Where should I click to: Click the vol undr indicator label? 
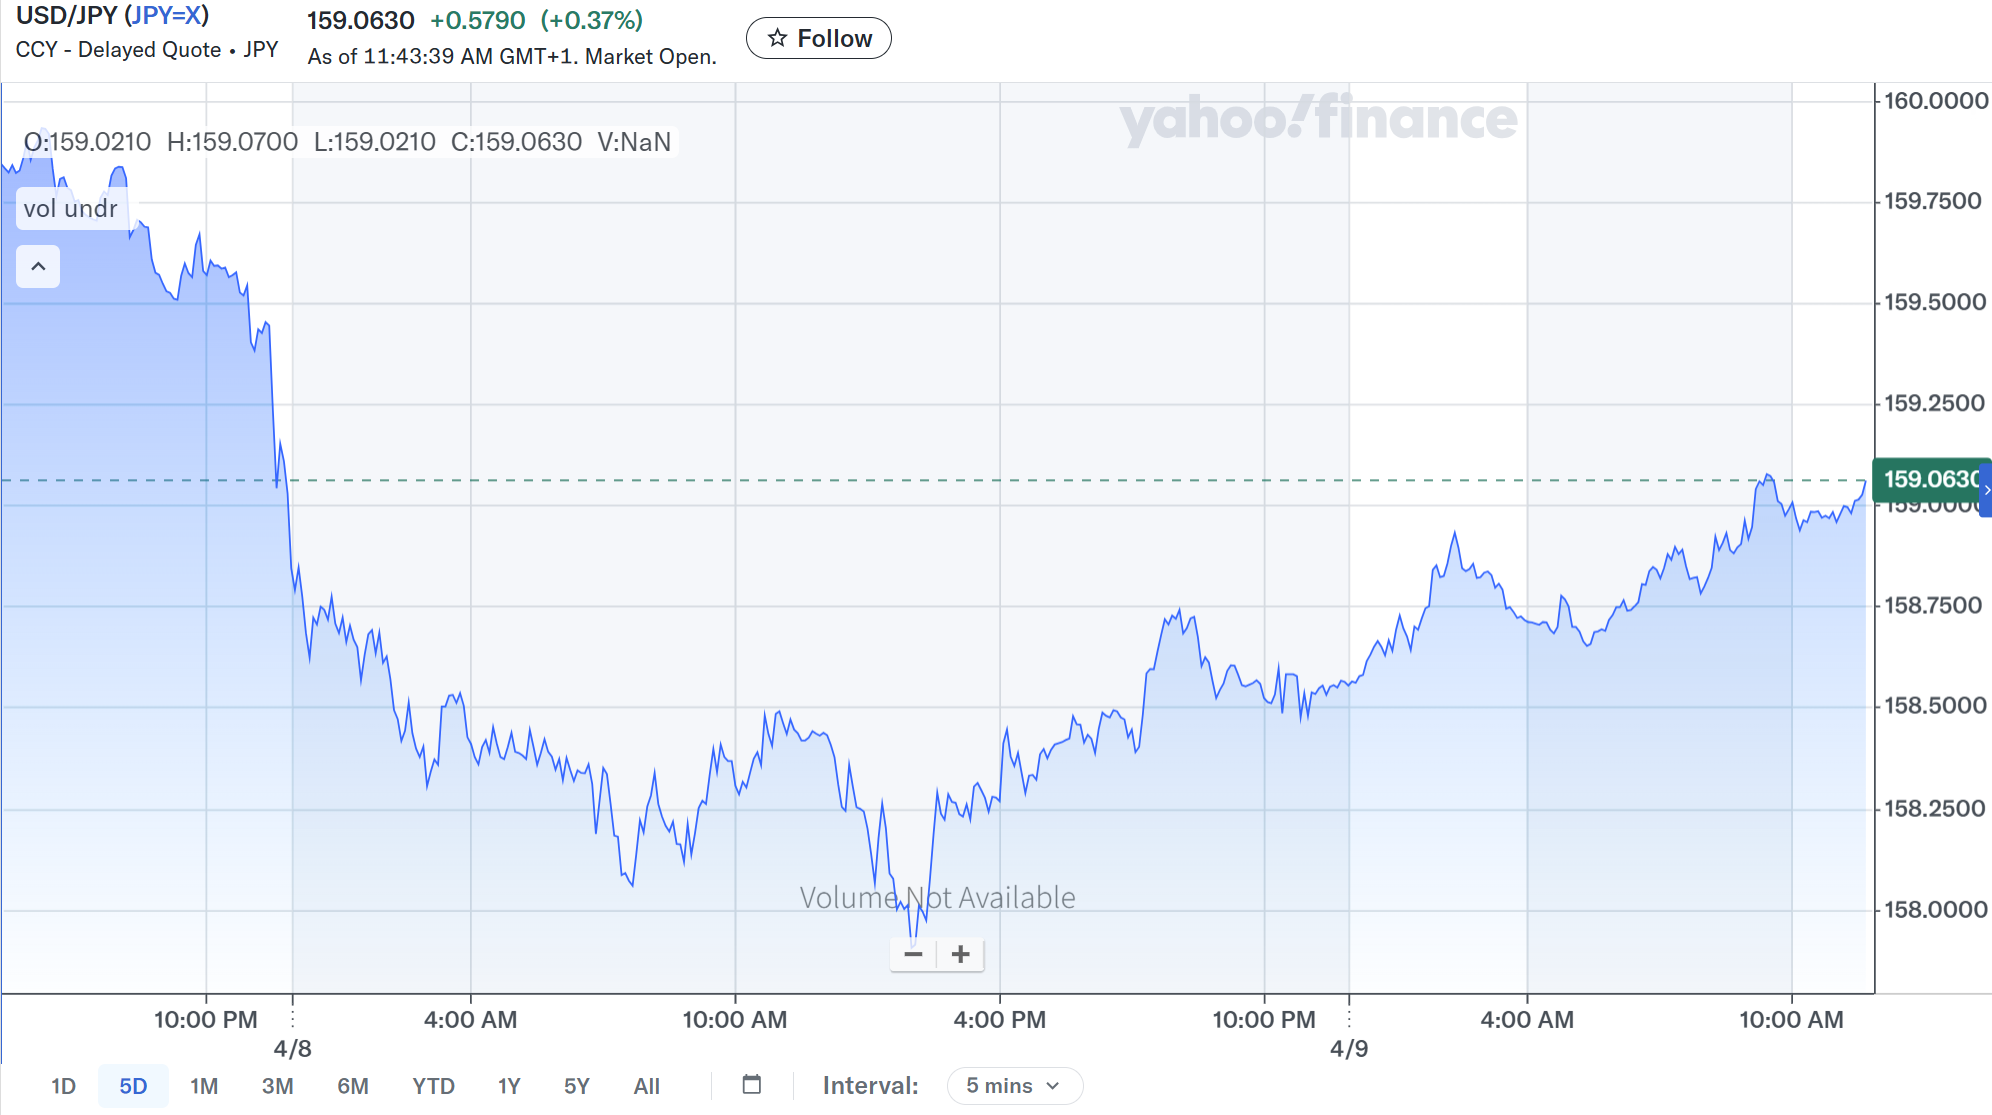coord(71,209)
